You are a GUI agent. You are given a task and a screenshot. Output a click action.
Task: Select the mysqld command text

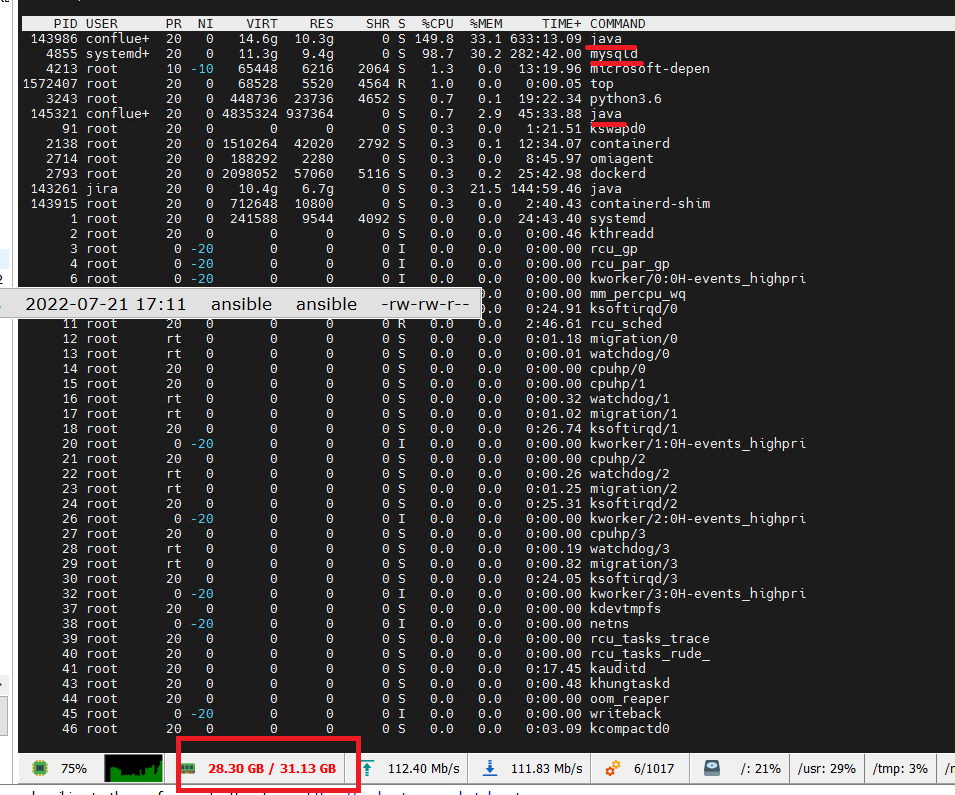[x=613, y=54]
